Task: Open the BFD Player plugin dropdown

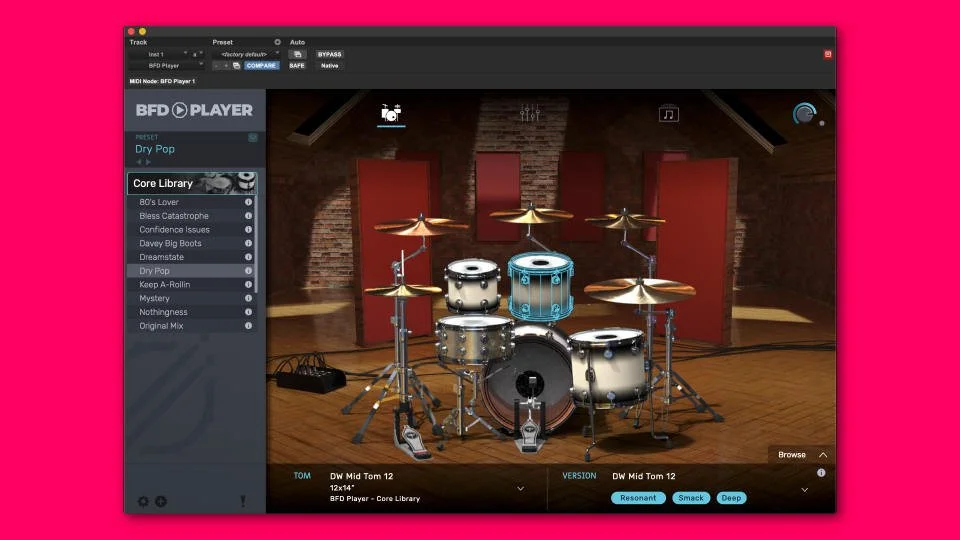Action: coord(167,66)
